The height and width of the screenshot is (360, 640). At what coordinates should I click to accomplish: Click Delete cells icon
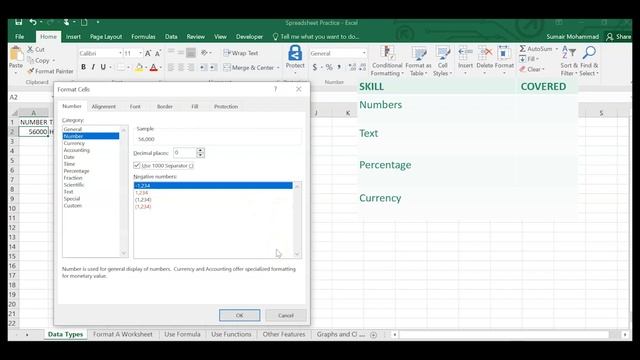click(x=484, y=53)
